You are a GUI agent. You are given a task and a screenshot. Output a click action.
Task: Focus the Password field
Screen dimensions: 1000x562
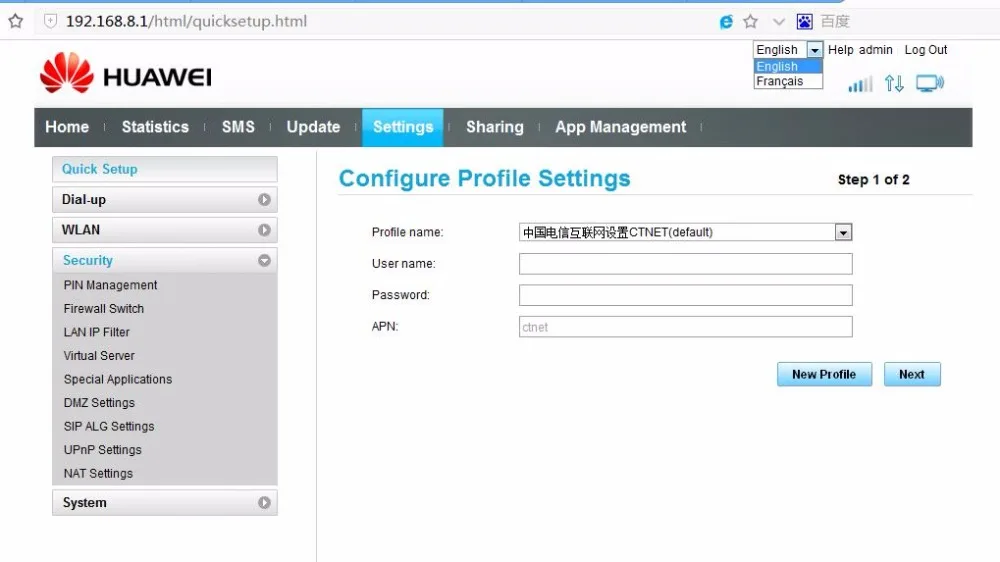686,295
